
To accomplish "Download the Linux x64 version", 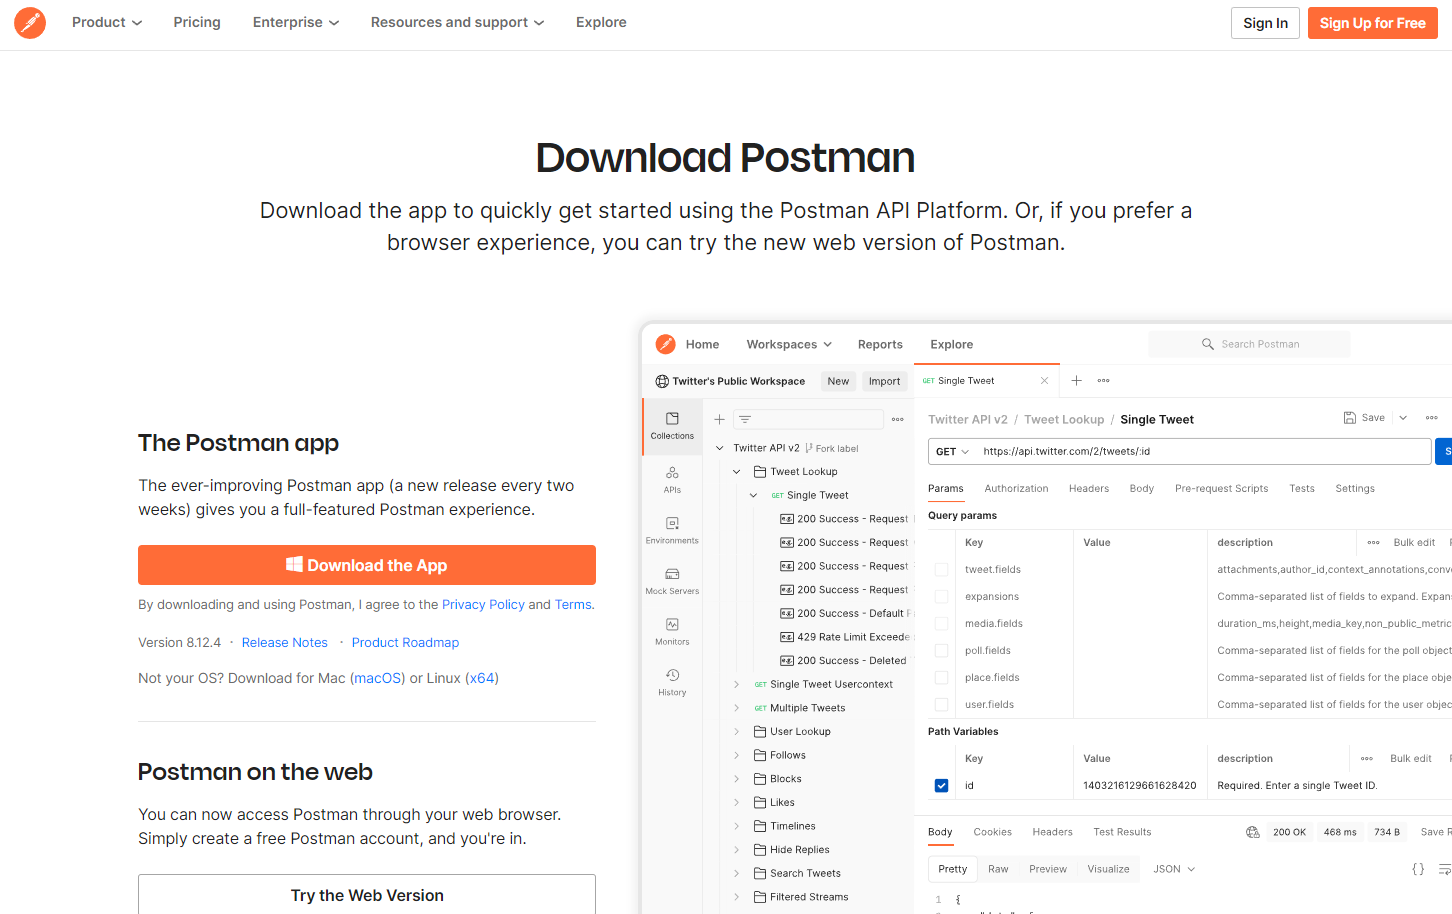I will pos(482,678).
